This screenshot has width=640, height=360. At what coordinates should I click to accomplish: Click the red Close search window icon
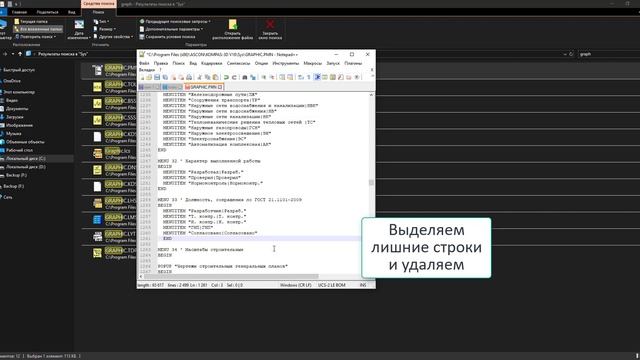270,24
